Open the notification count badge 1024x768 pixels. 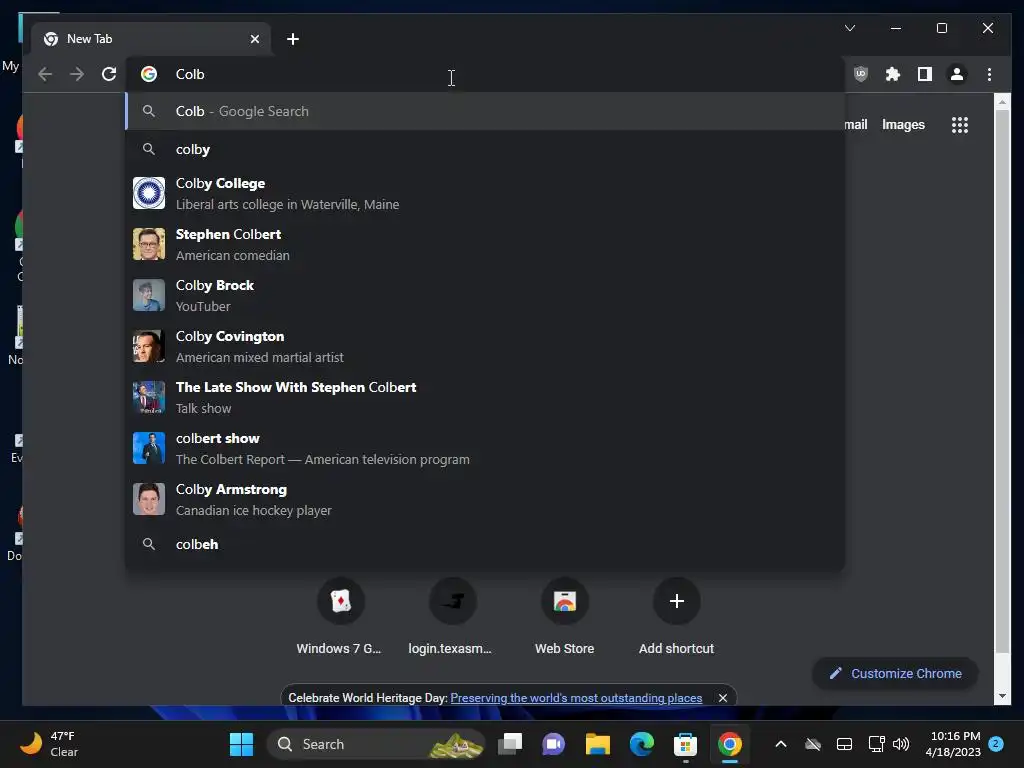pyautogui.click(x=996, y=744)
